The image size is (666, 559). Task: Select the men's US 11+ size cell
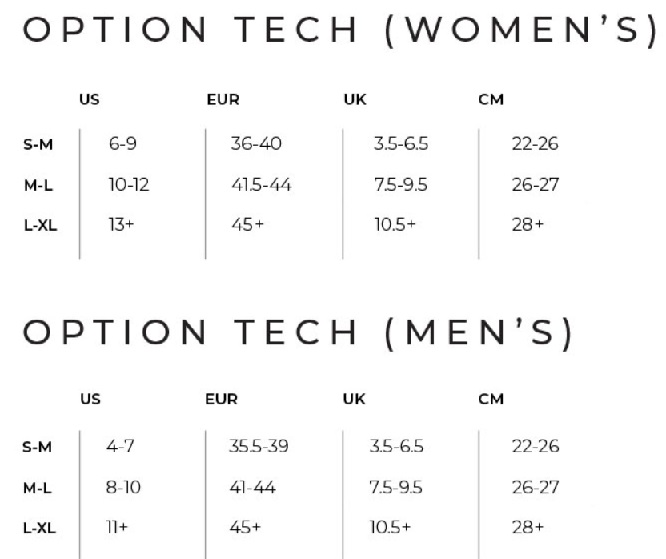[117, 526]
